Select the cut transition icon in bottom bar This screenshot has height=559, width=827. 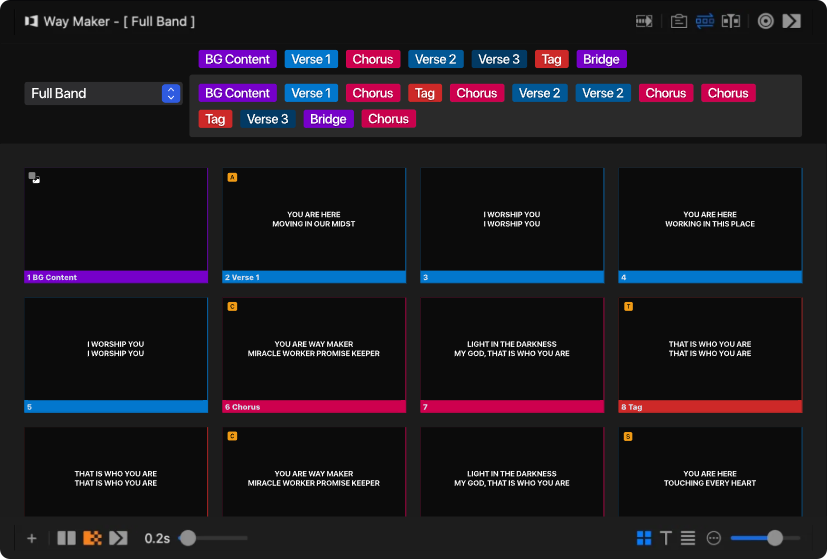[x=67, y=538]
